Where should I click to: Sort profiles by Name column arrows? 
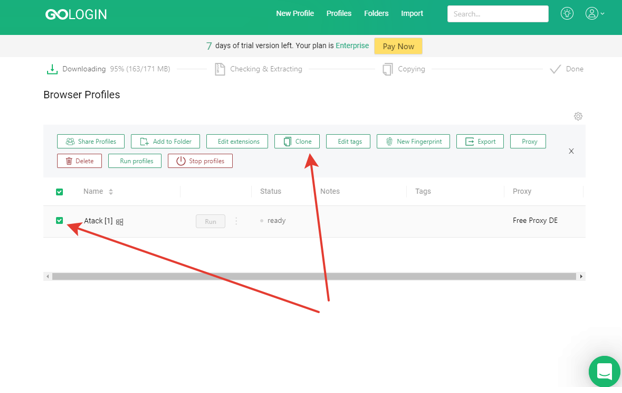tap(111, 192)
